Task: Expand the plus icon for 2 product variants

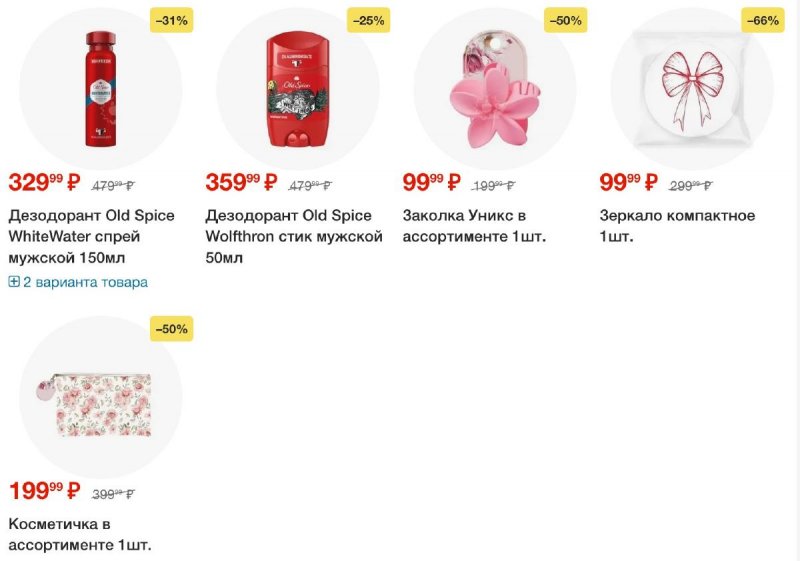Action: click(x=14, y=282)
